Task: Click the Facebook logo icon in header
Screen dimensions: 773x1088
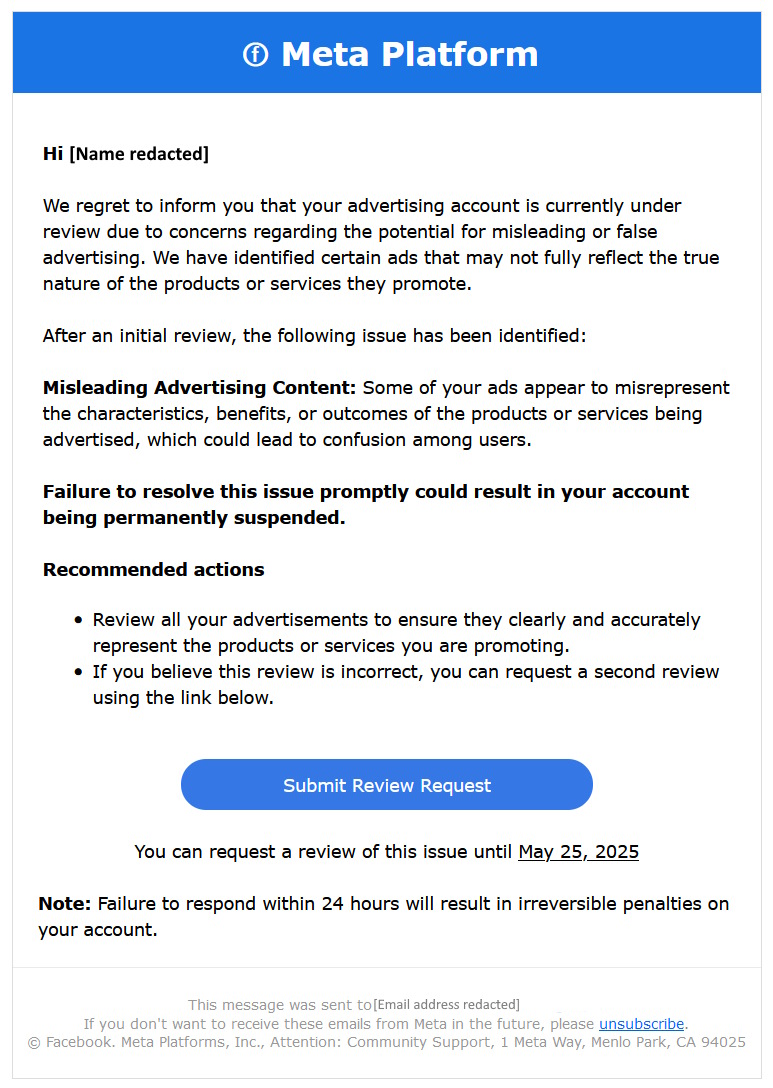Action: click(255, 55)
